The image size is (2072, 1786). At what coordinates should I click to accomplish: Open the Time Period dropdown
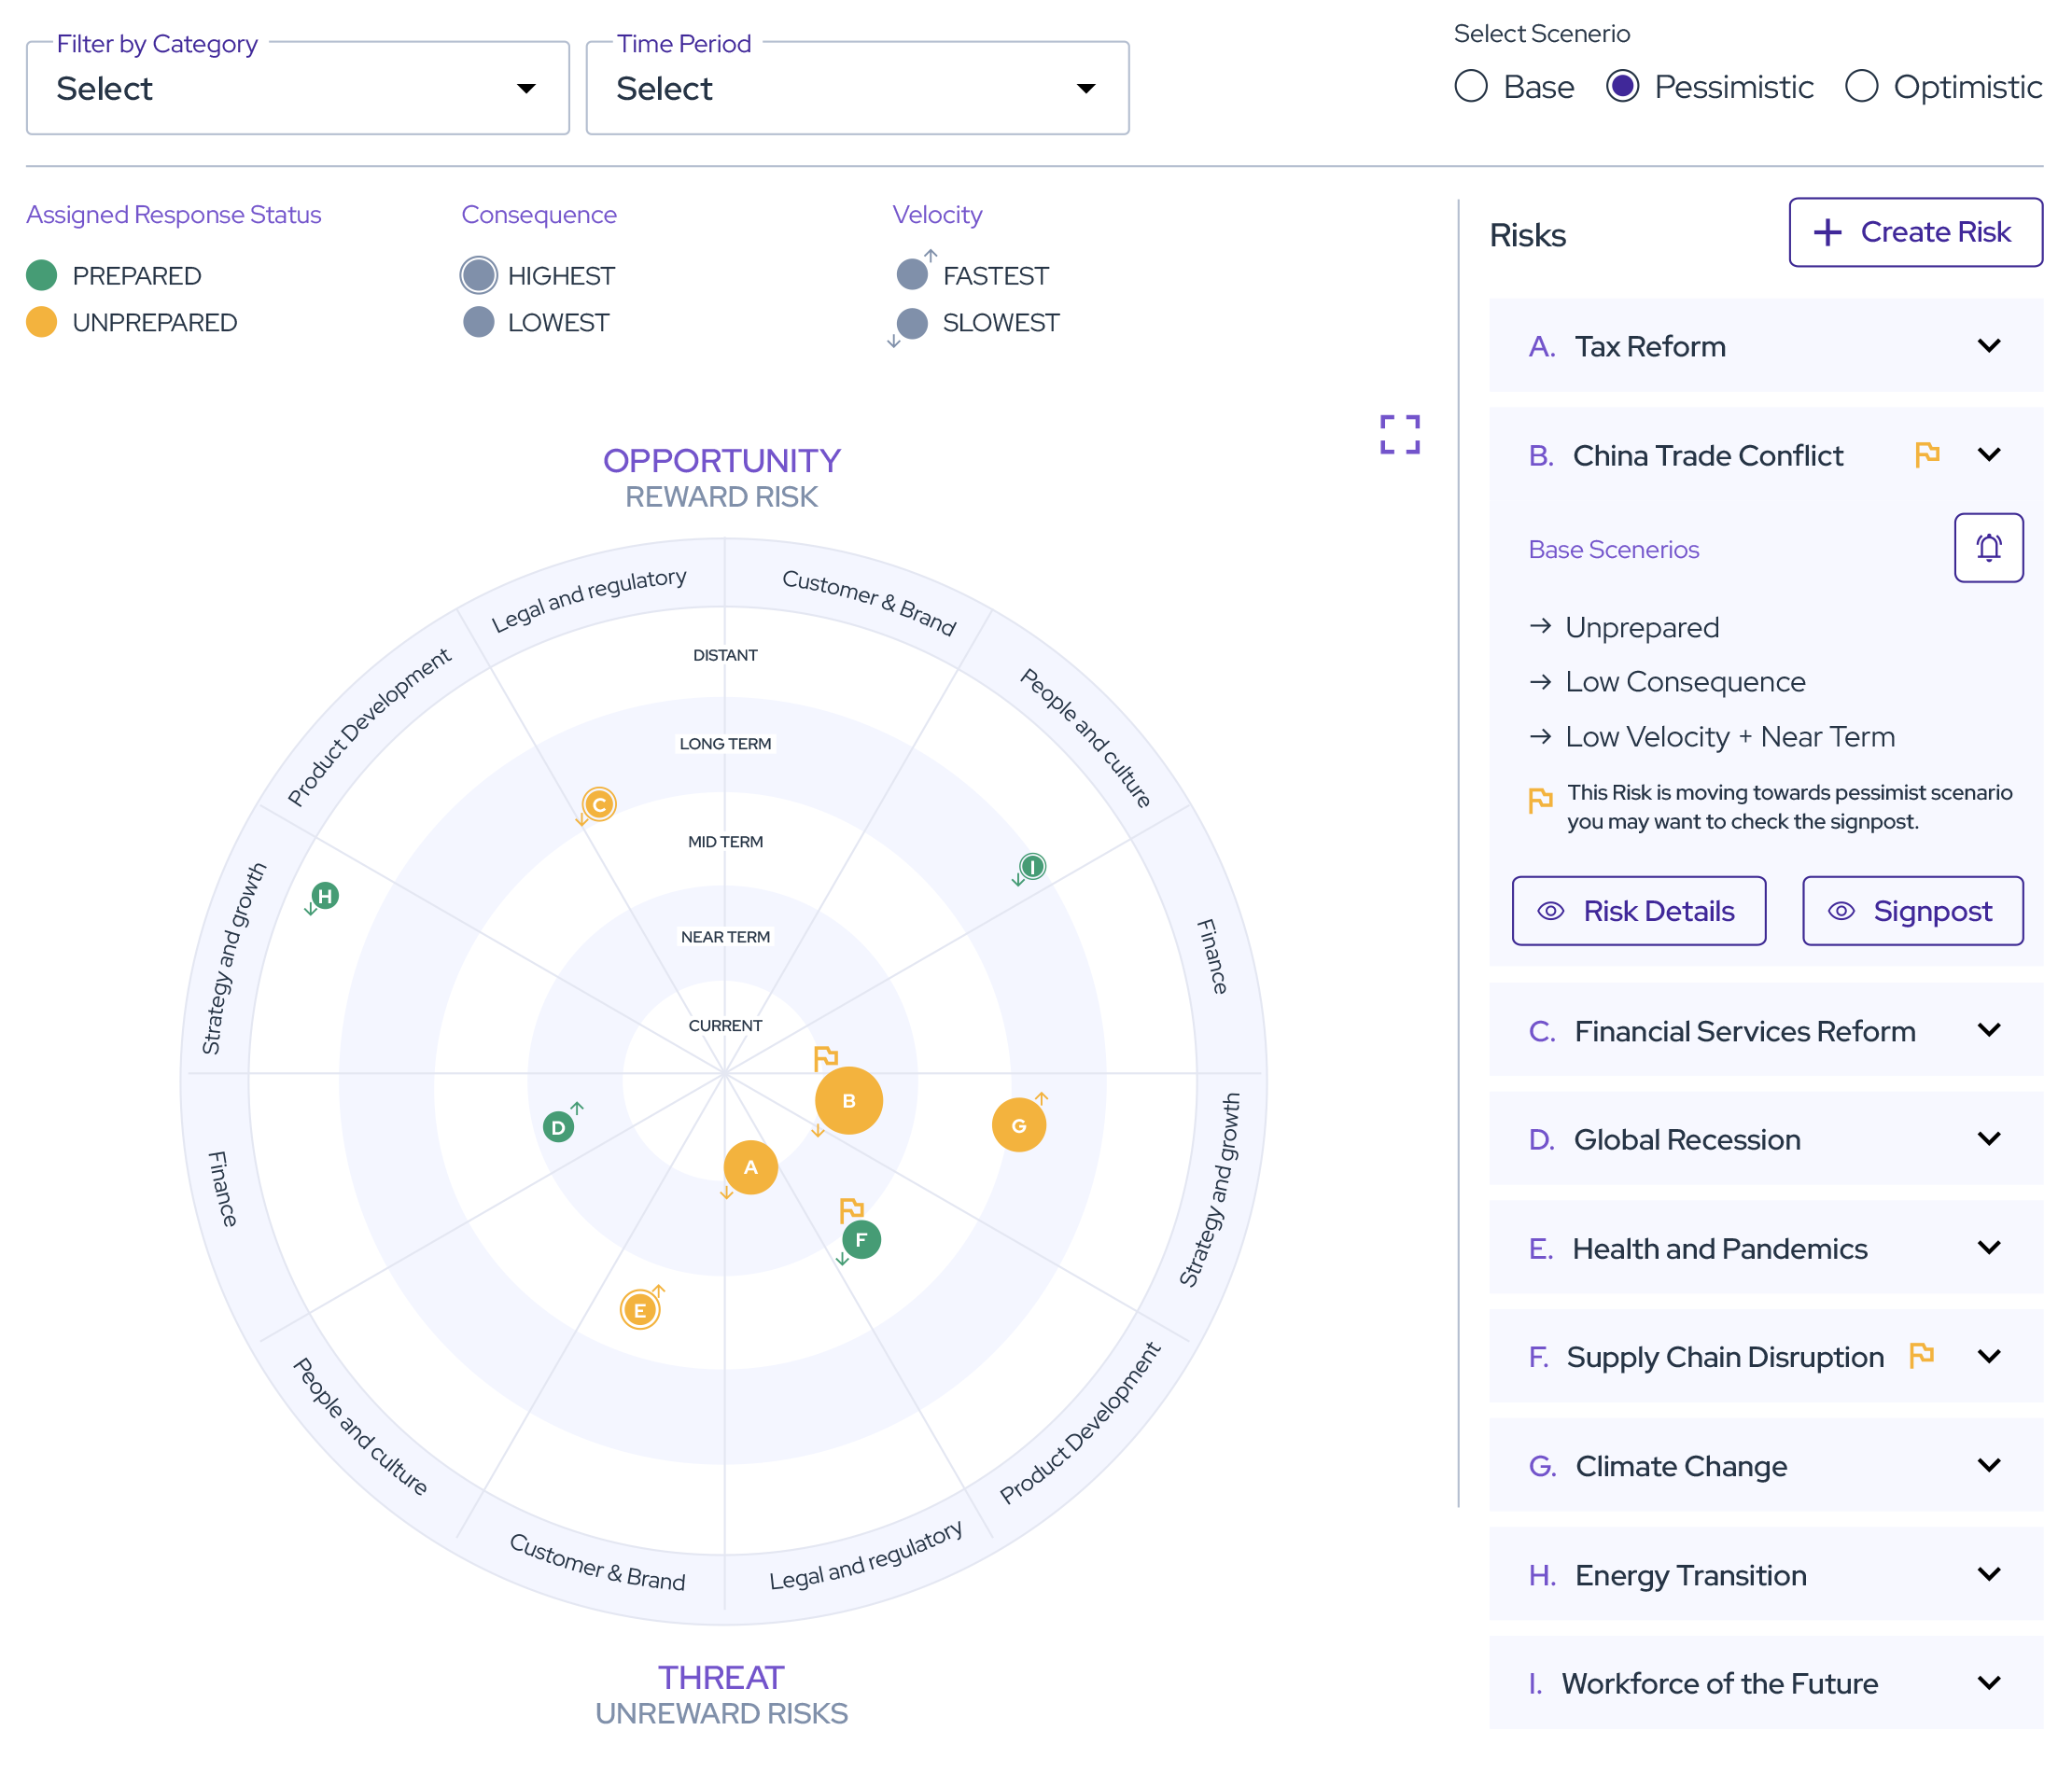[x=857, y=88]
